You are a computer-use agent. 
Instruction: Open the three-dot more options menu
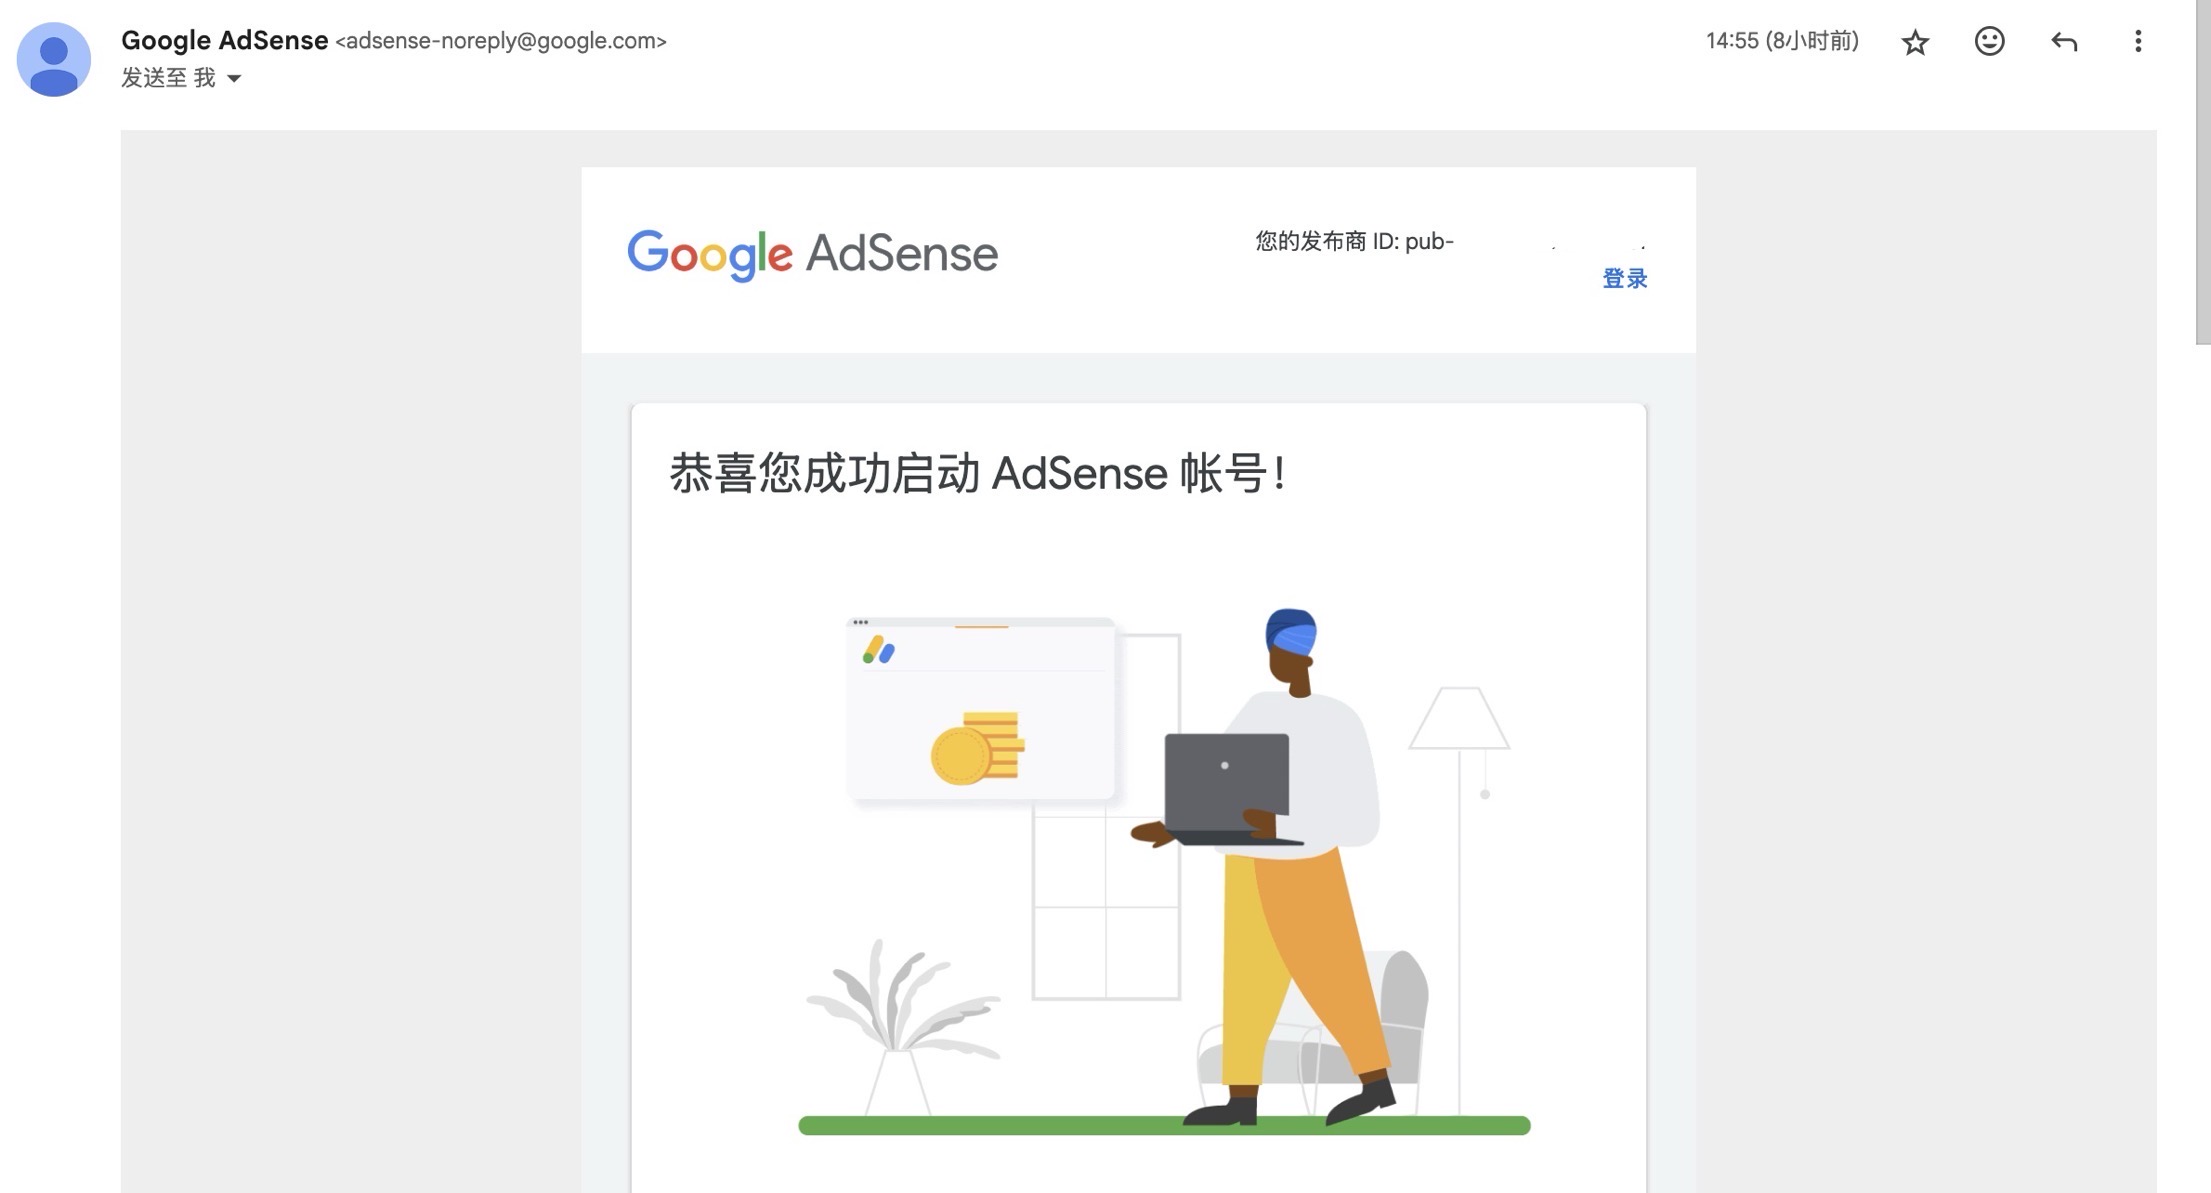tap(2138, 41)
